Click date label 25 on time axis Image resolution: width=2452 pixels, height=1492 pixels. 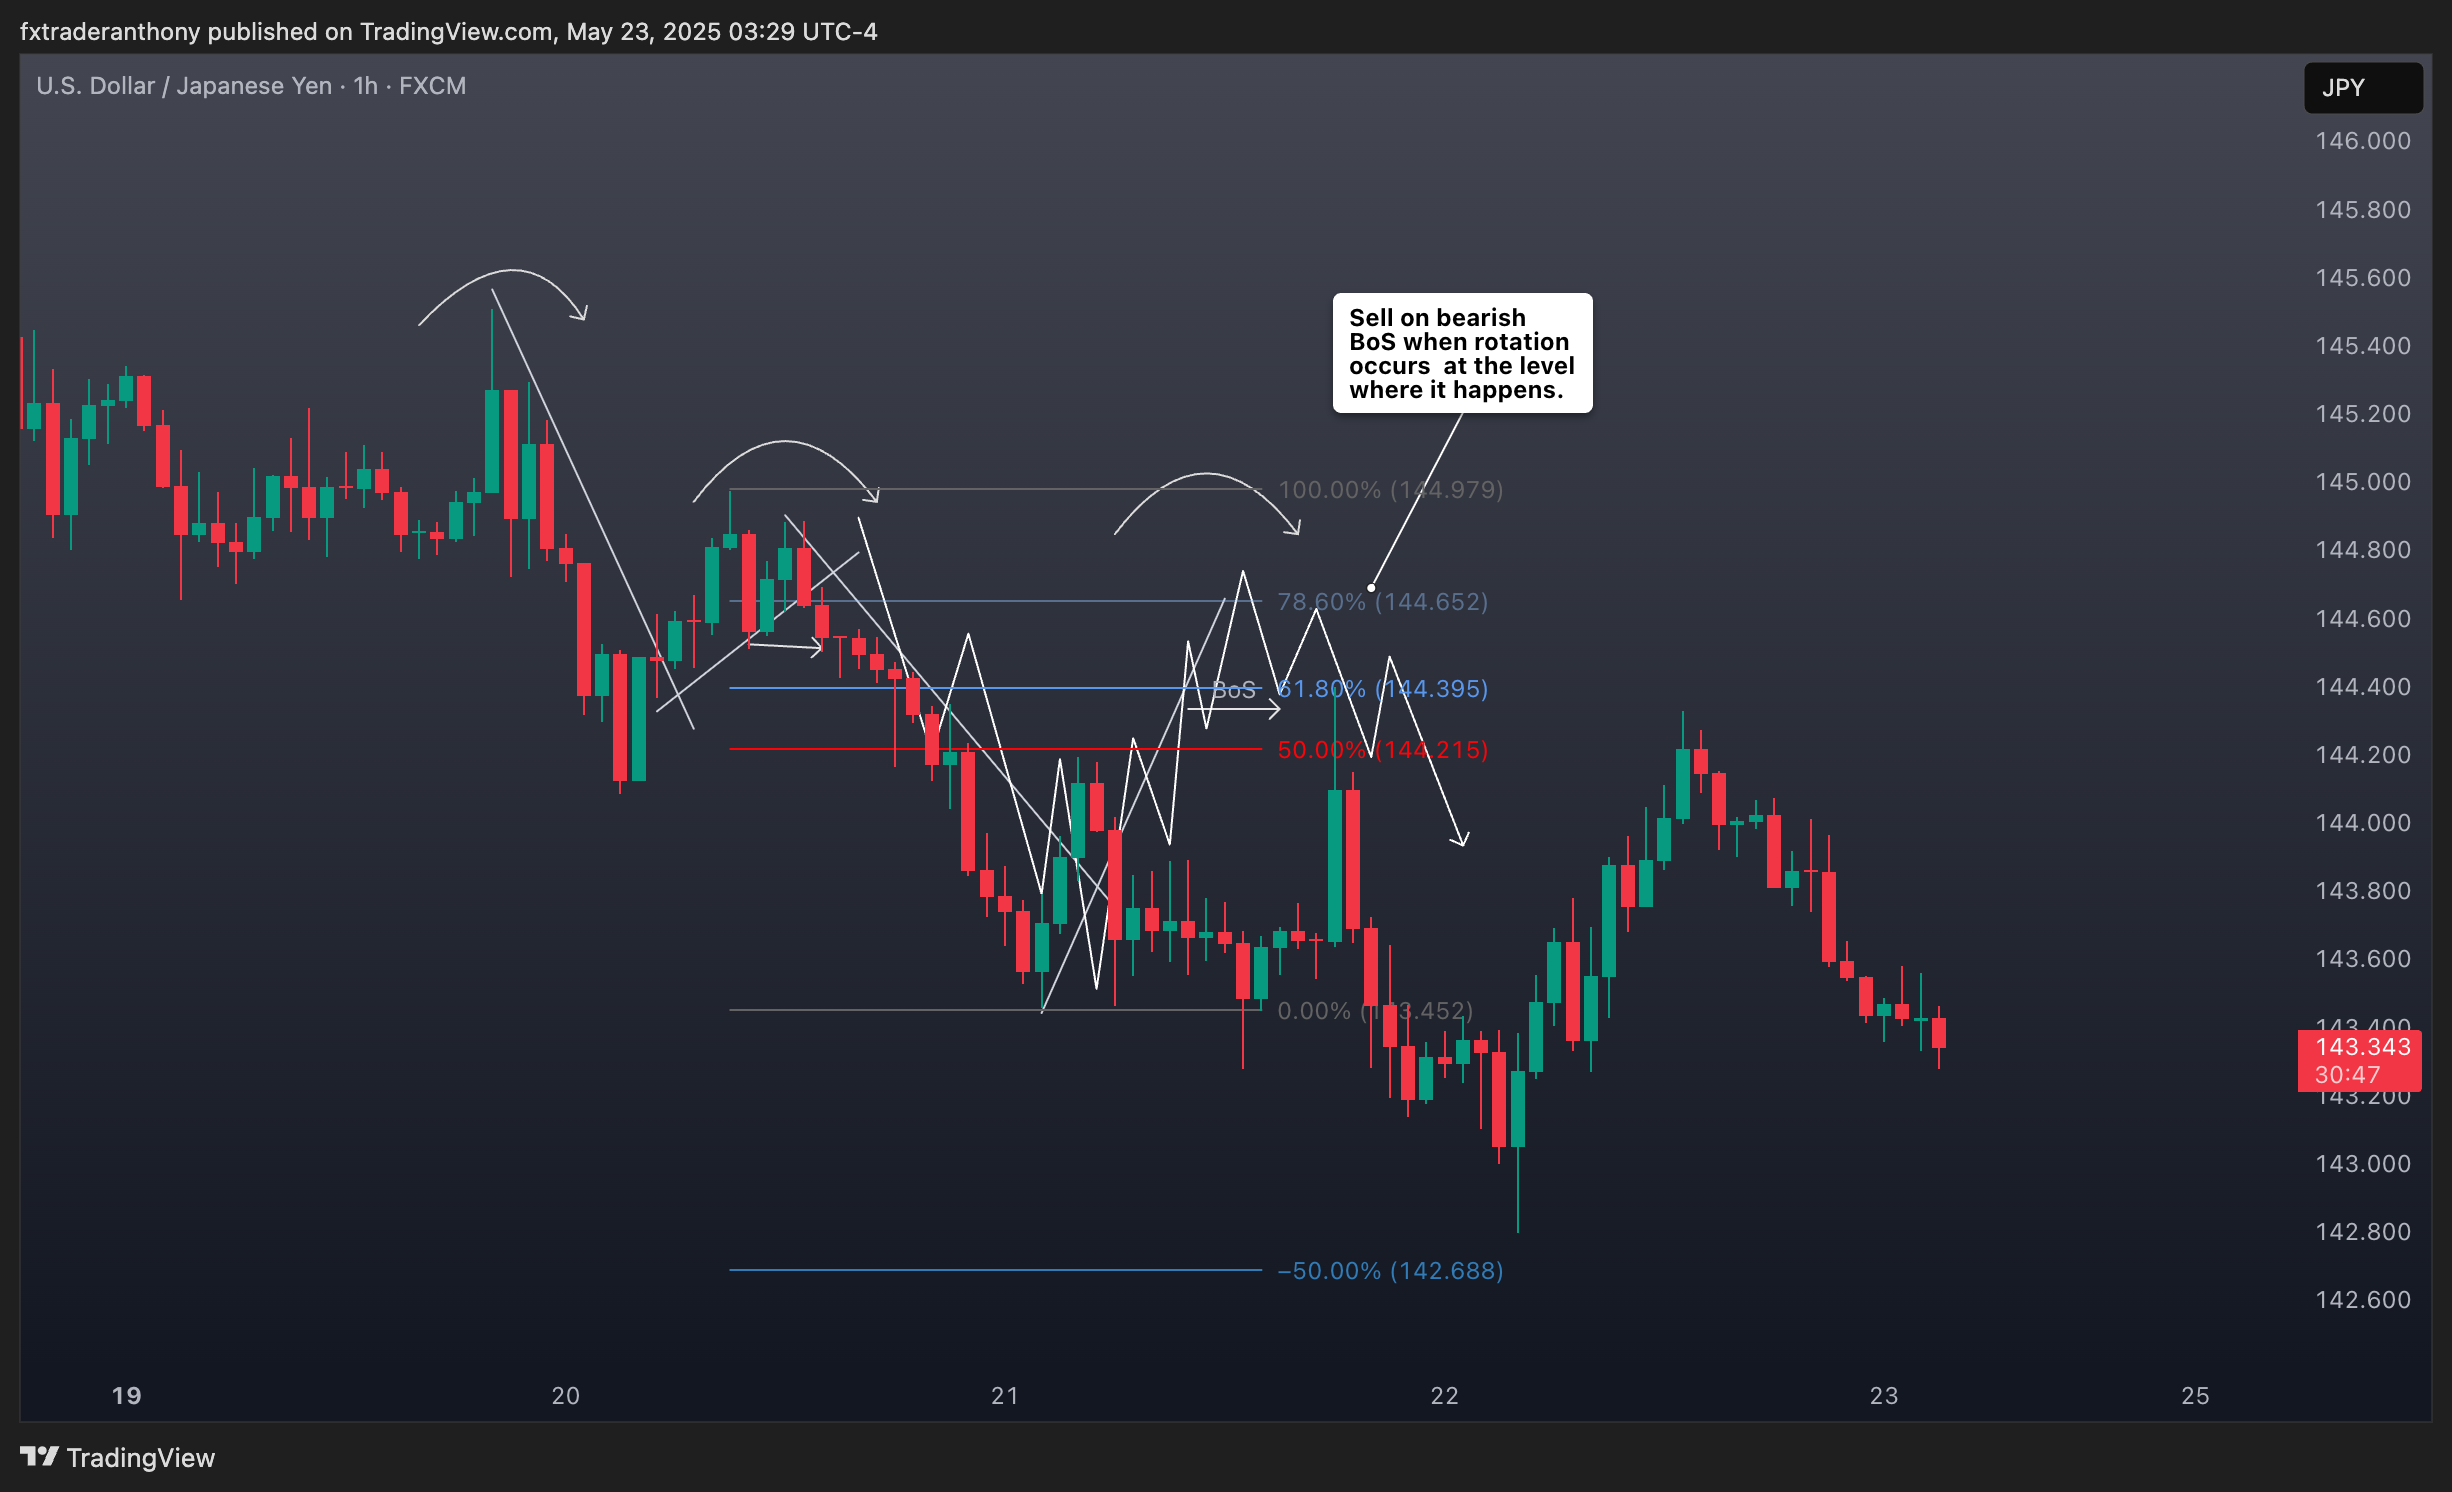(x=2195, y=1396)
